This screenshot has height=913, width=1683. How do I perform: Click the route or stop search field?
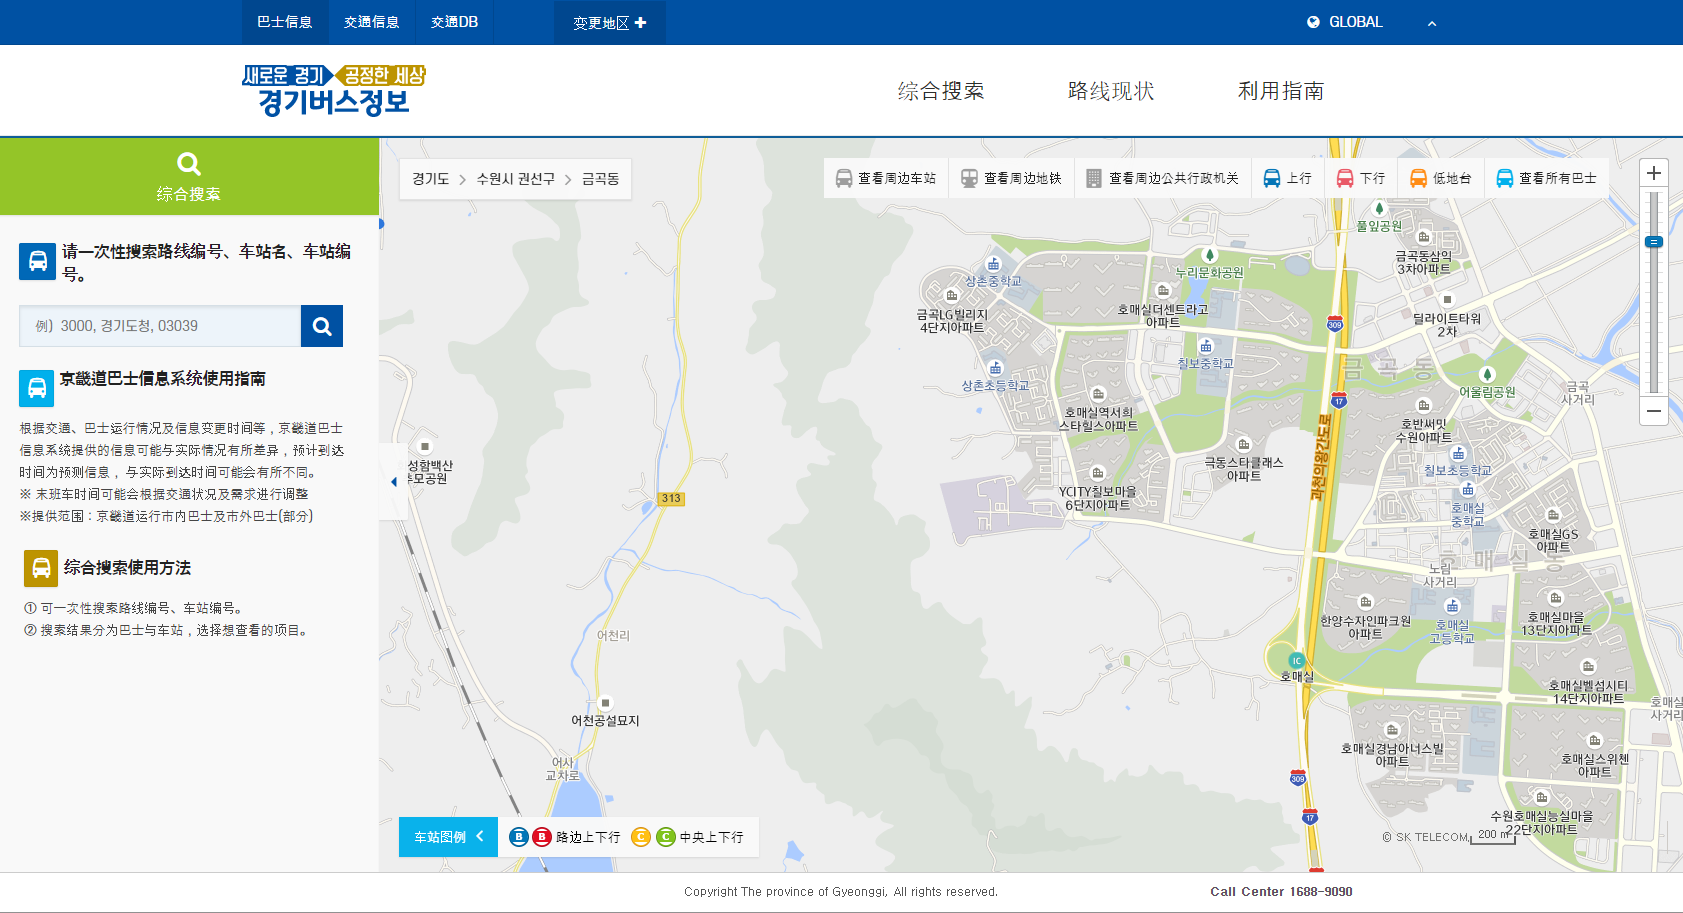tap(160, 326)
